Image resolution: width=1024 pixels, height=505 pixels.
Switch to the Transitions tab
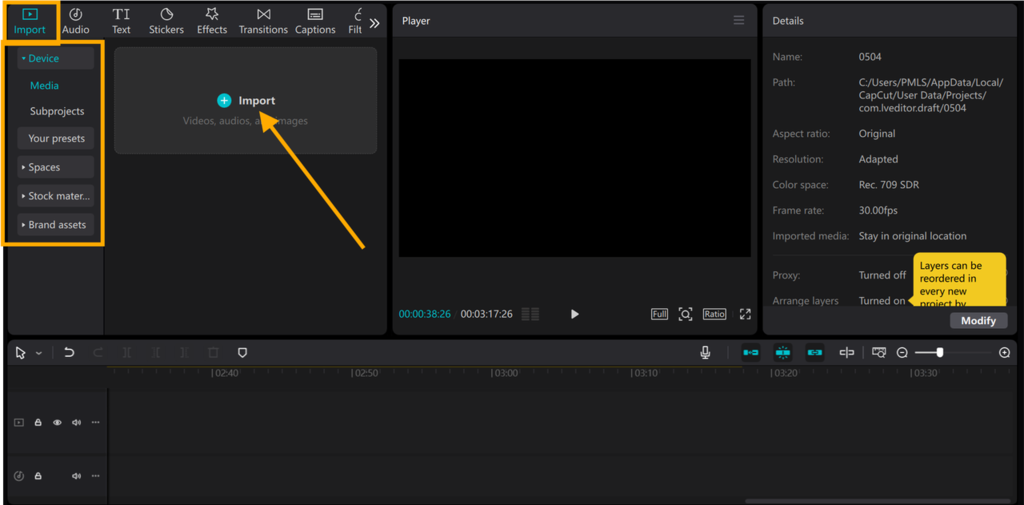click(263, 21)
